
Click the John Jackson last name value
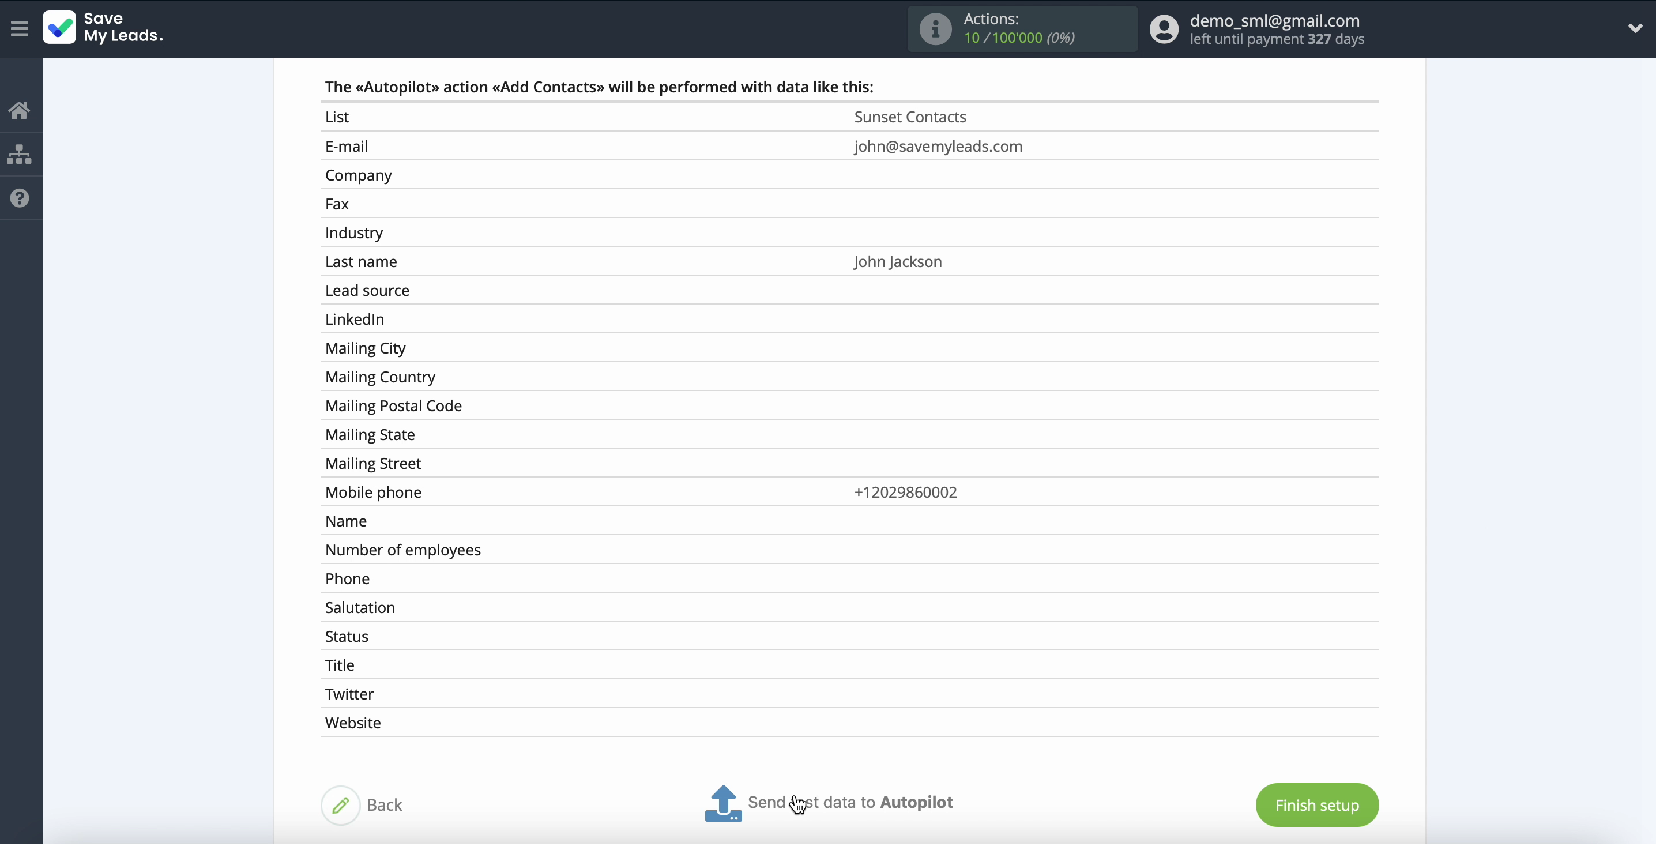tap(897, 262)
